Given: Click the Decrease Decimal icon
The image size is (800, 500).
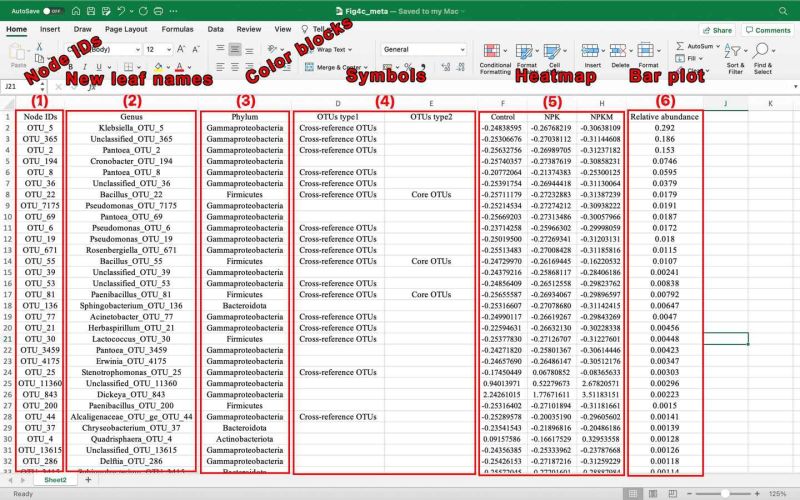Looking at the screenshot, I should point(461,67).
